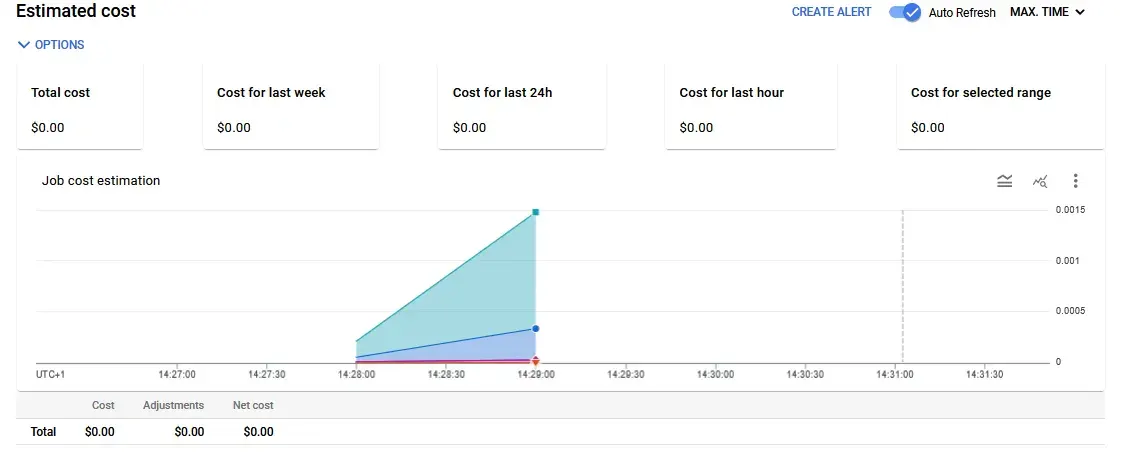This screenshot has height=474, width=1125.
Task: Select the Total cost card
Action: tap(80, 106)
